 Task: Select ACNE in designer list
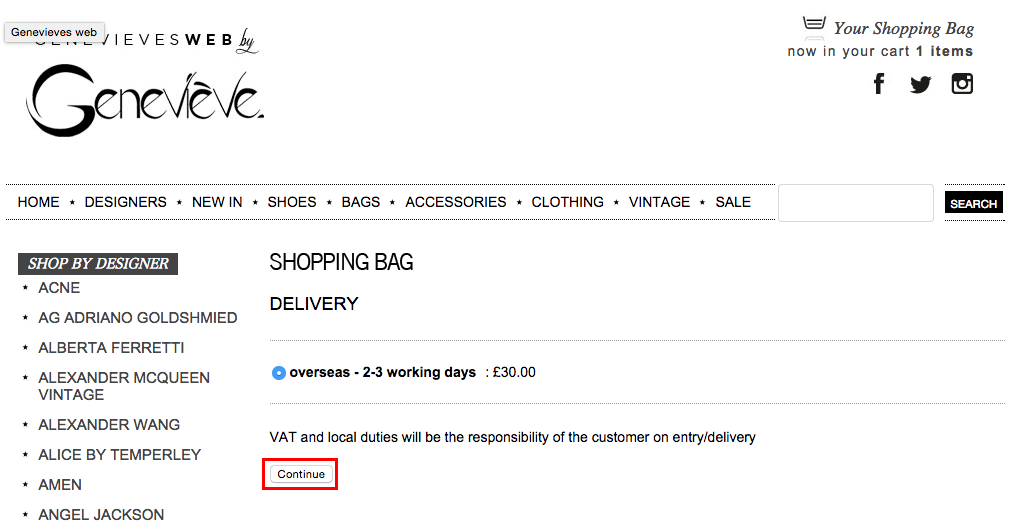pyautogui.click(x=59, y=288)
